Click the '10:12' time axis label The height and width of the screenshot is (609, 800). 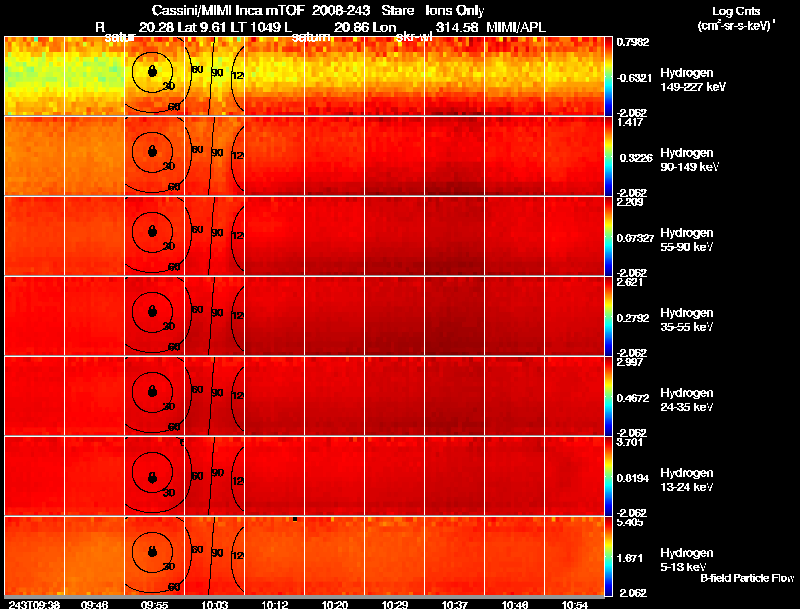tap(274, 604)
